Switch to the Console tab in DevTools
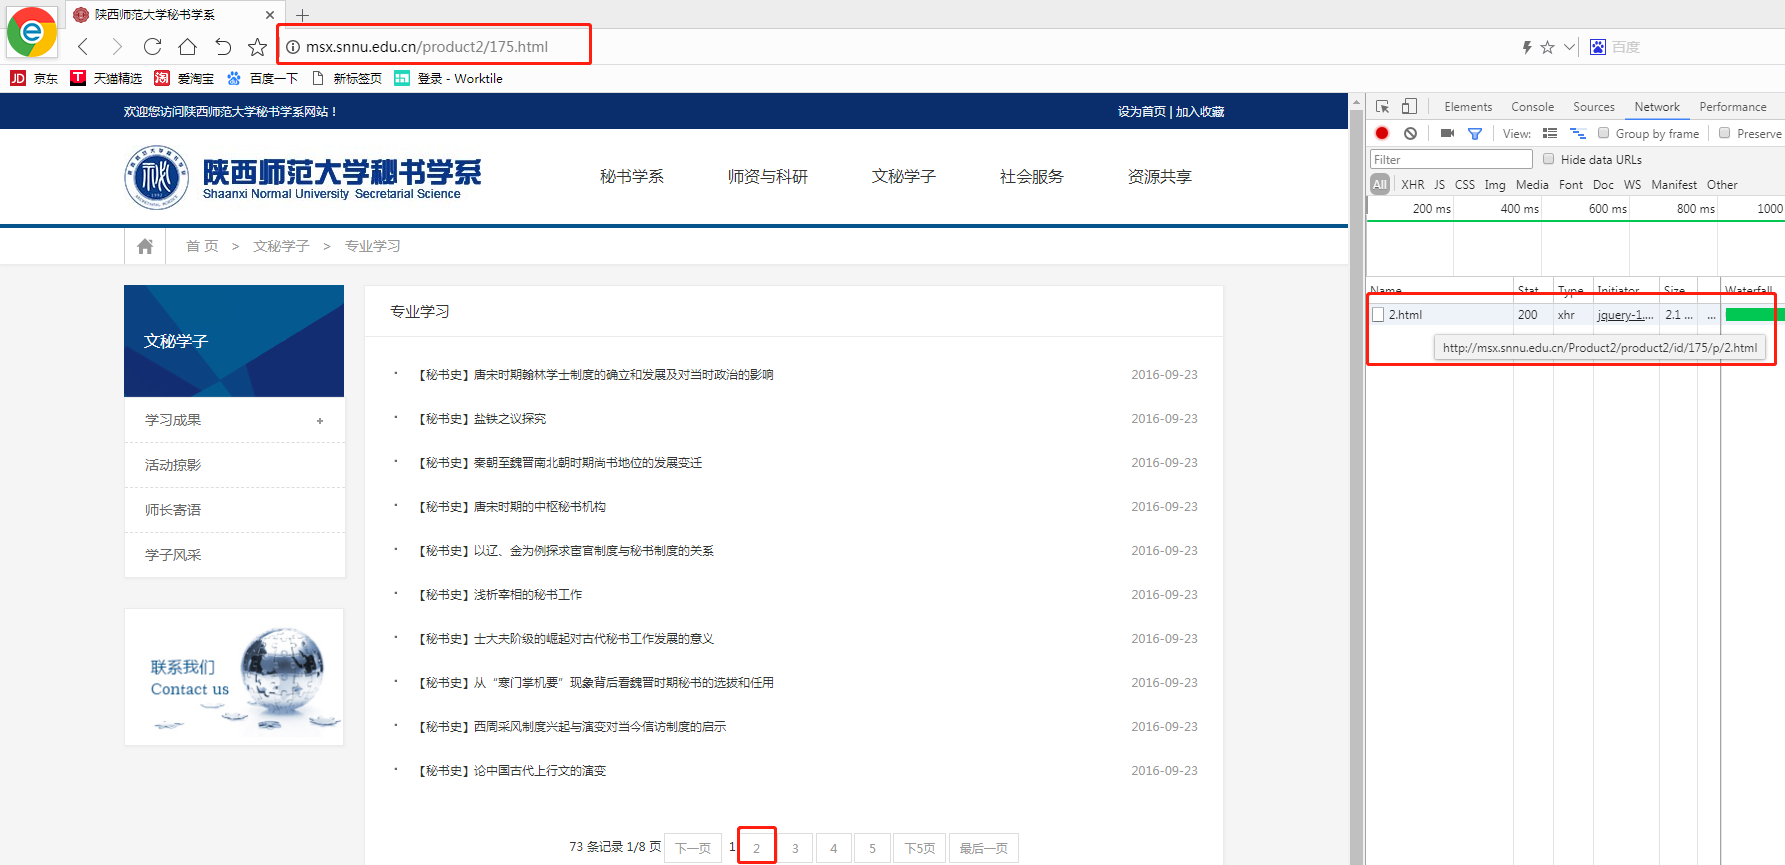This screenshot has width=1785, height=865. pos(1532,107)
